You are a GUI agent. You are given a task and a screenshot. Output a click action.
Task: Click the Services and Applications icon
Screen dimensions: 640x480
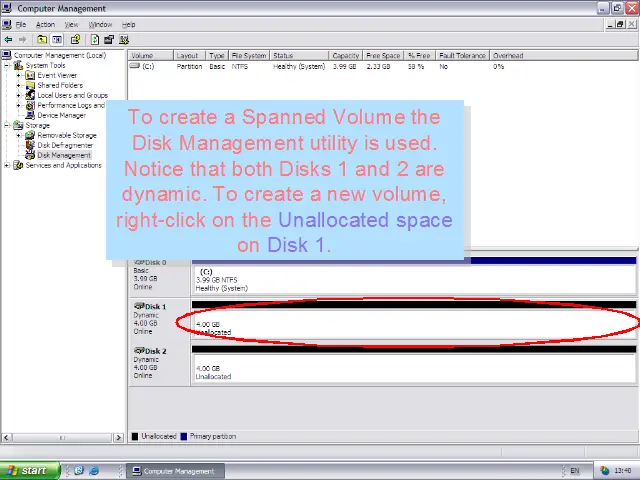(x=18, y=165)
